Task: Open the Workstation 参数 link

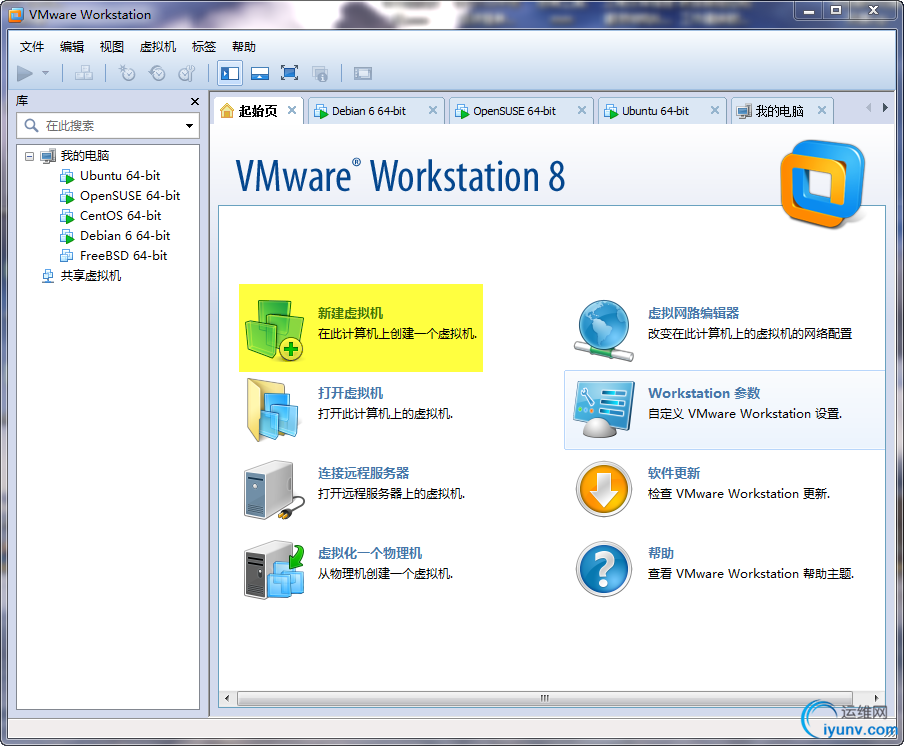Action: click(704, 393)
